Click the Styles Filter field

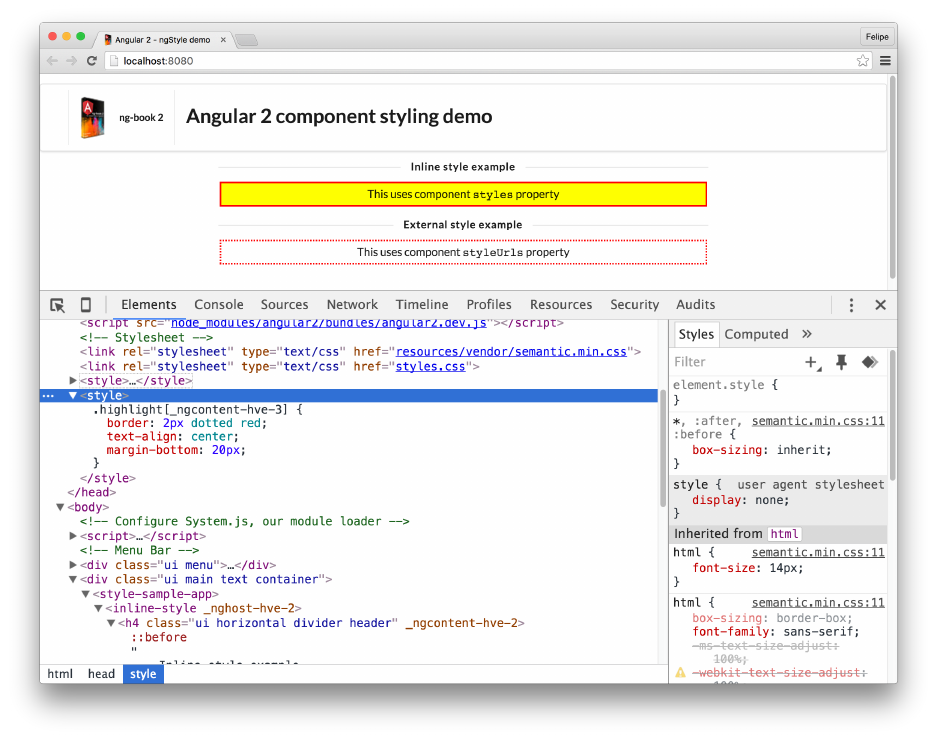(736, 362)
